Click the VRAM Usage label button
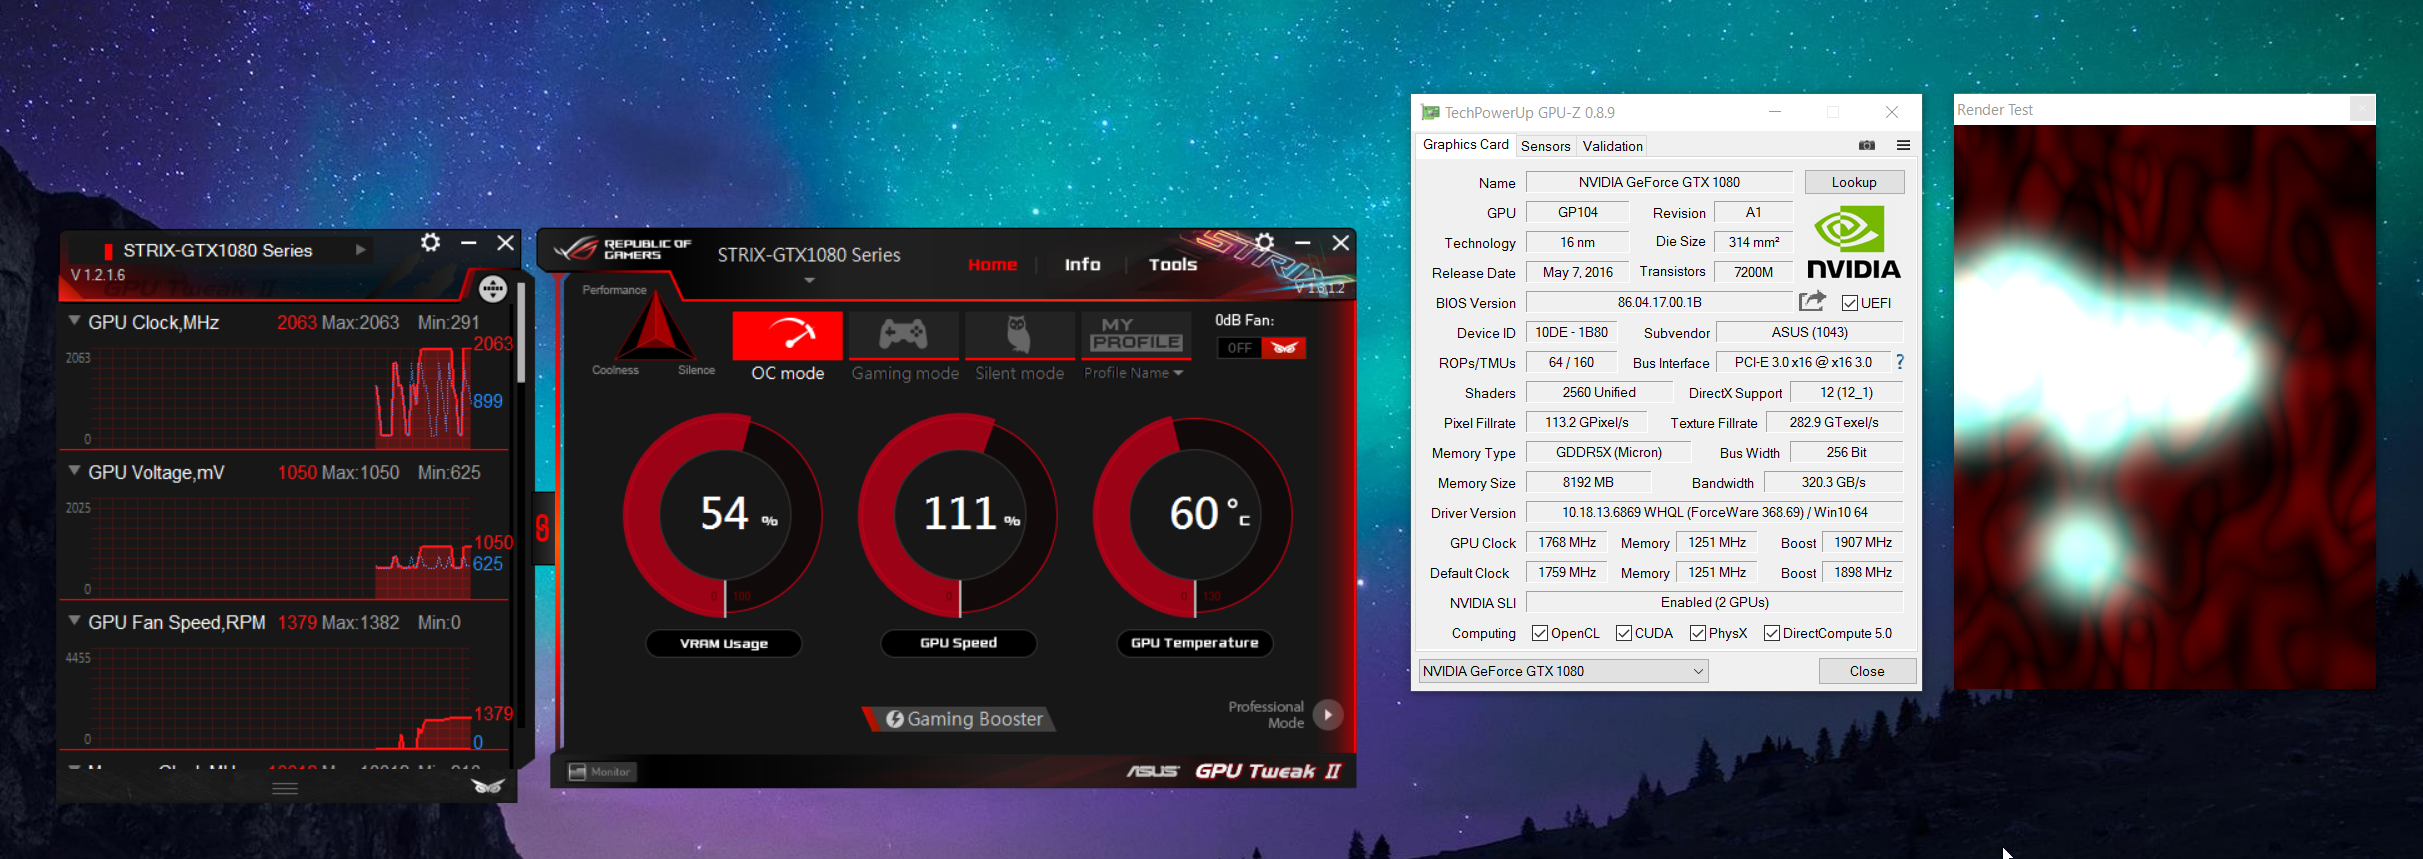Viewport: 2423px width, 859px height. tap(724, 643)
